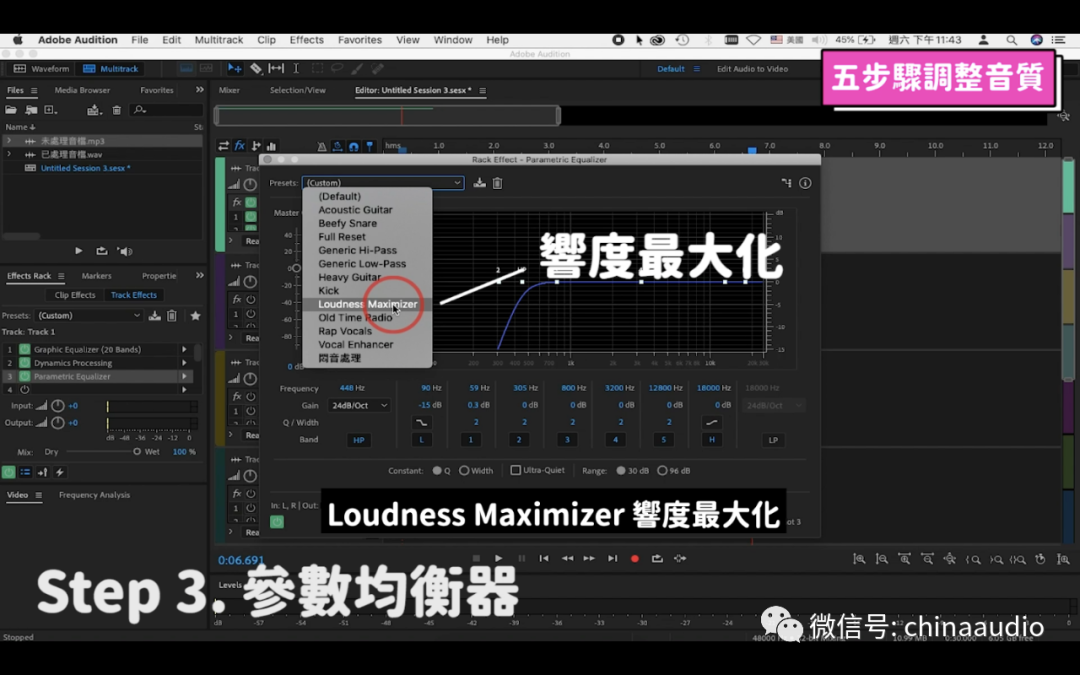Expand Dynamics Processing effect slot arrow

184,363
